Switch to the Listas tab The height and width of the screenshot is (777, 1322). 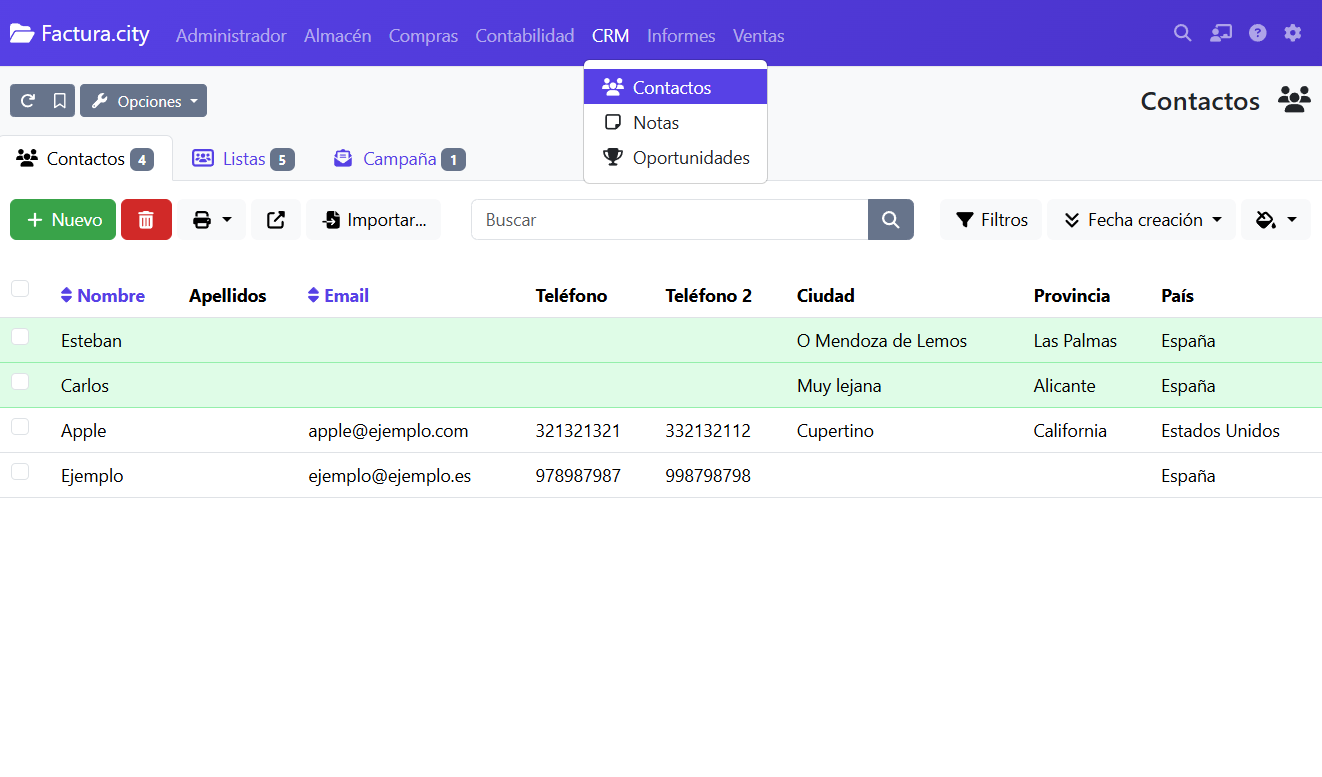[x=243, y=159]
